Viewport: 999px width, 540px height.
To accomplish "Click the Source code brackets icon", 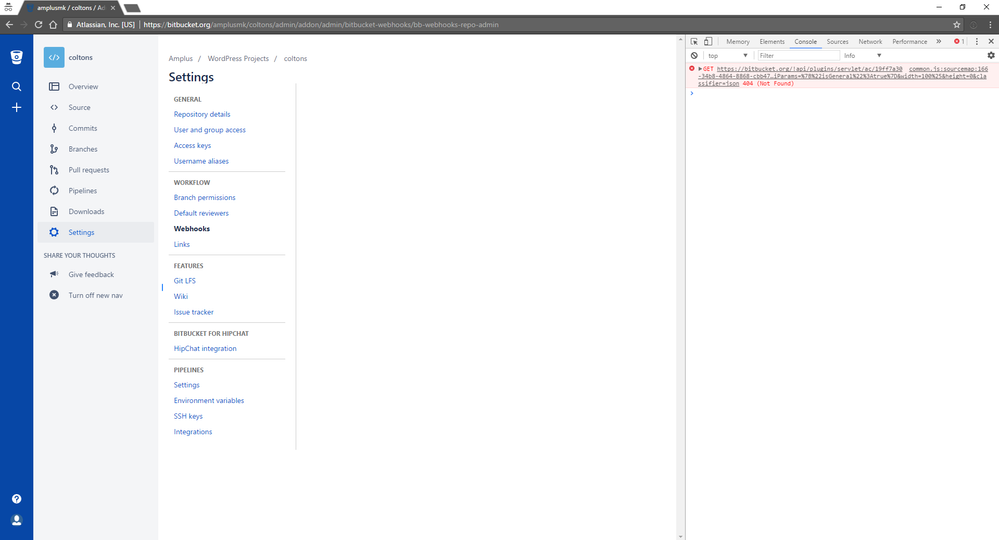I will (54, 108).
